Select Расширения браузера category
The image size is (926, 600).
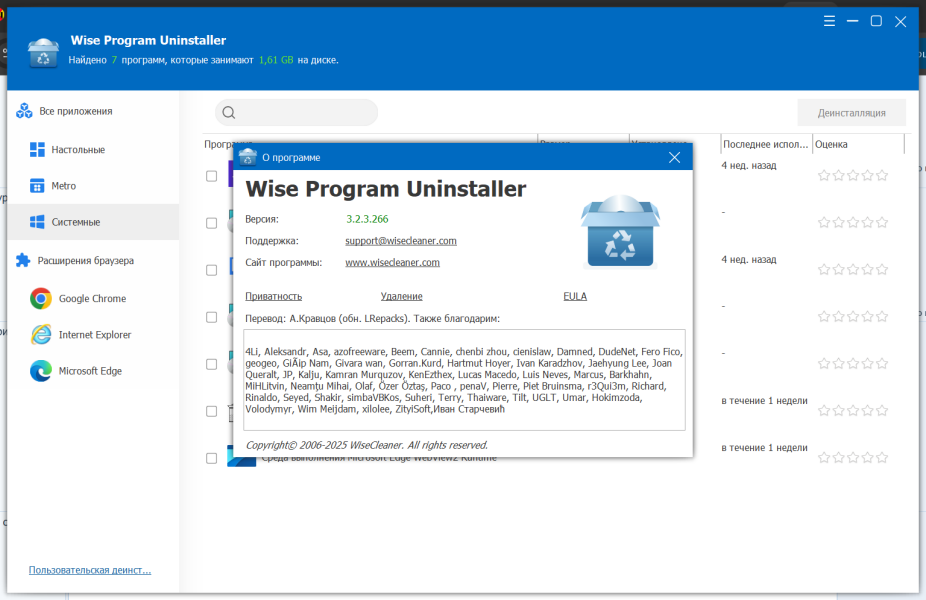(x=86, y=260)
